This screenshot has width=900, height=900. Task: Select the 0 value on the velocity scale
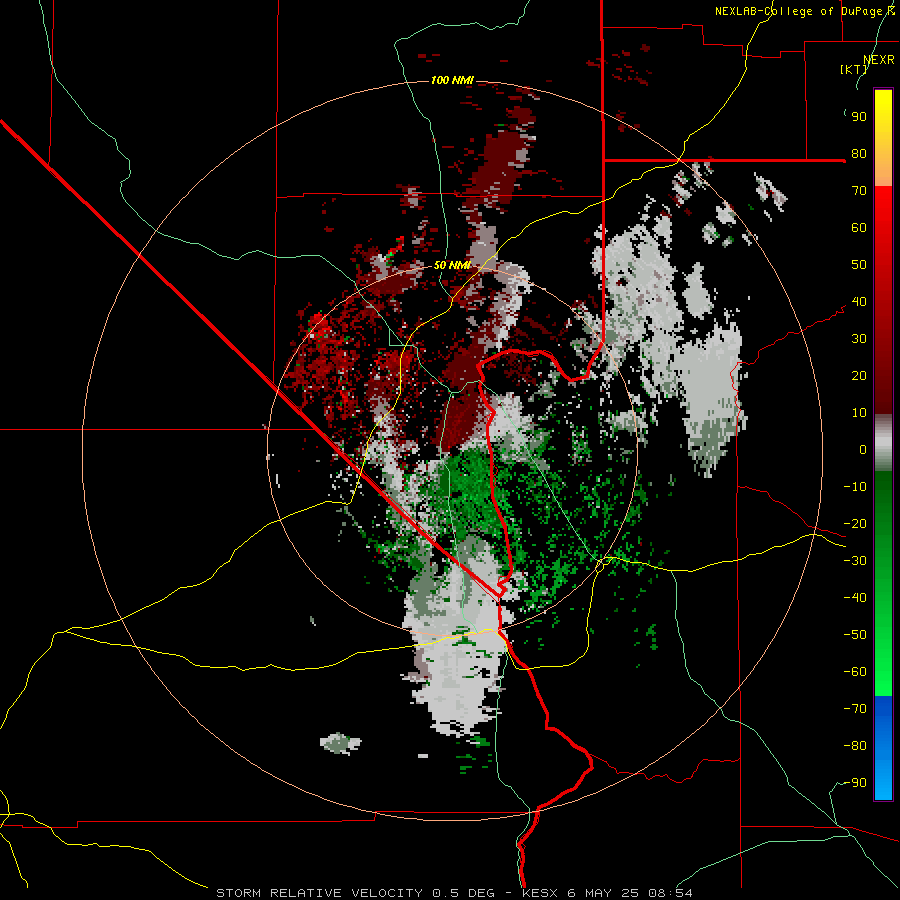(x=863, y=450)
